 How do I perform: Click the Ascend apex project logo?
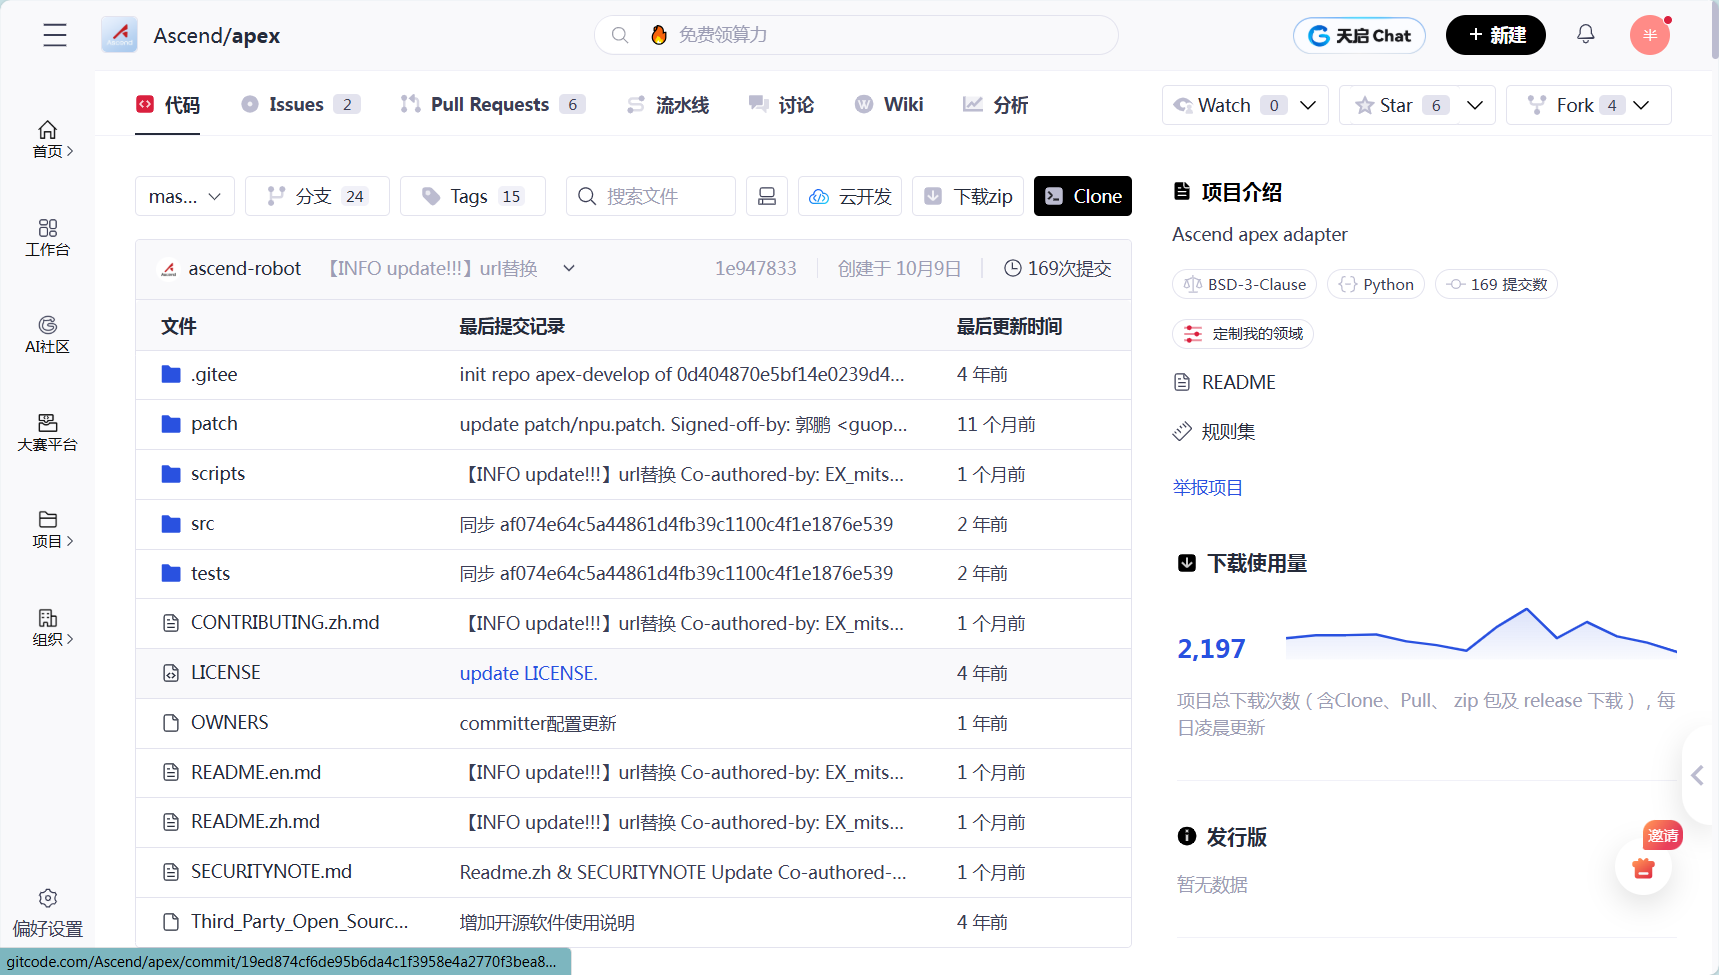point(119,35)
